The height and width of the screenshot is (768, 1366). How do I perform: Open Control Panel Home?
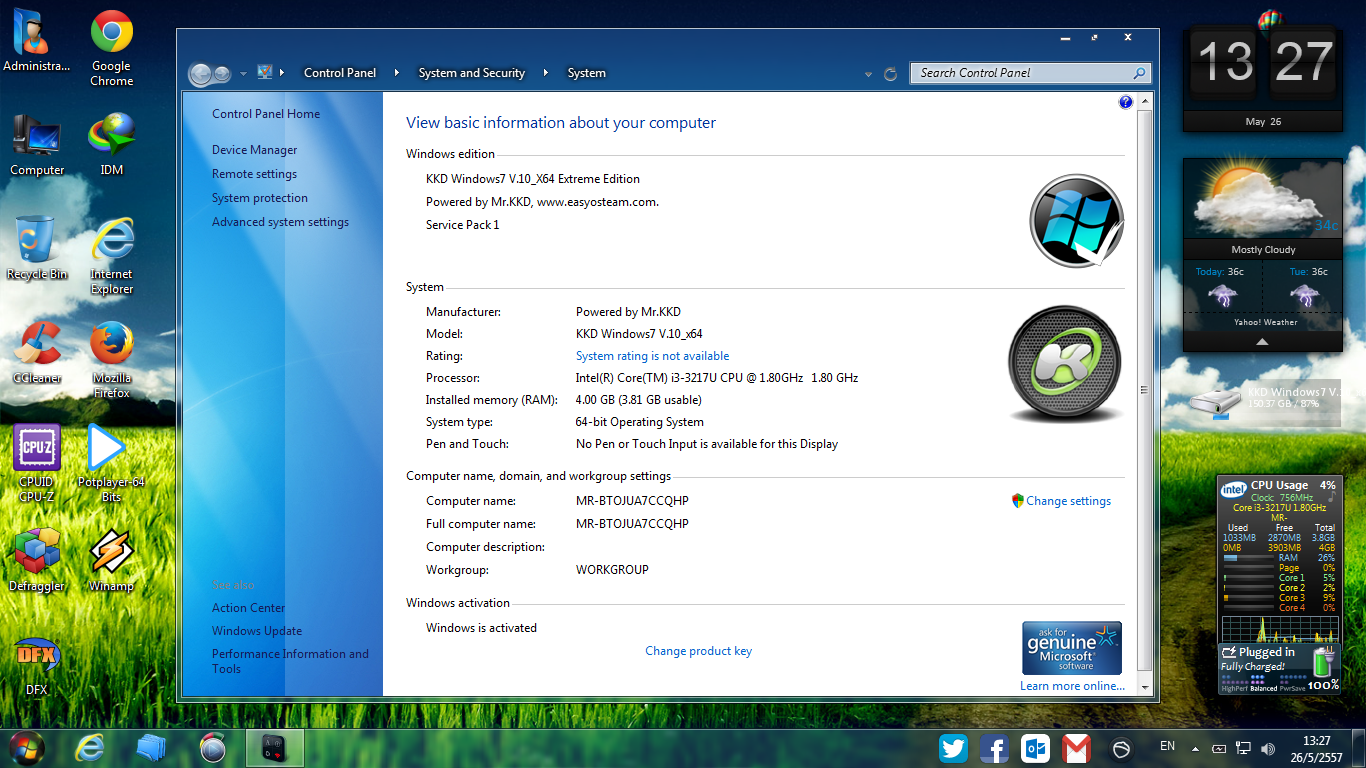[266, 114]
